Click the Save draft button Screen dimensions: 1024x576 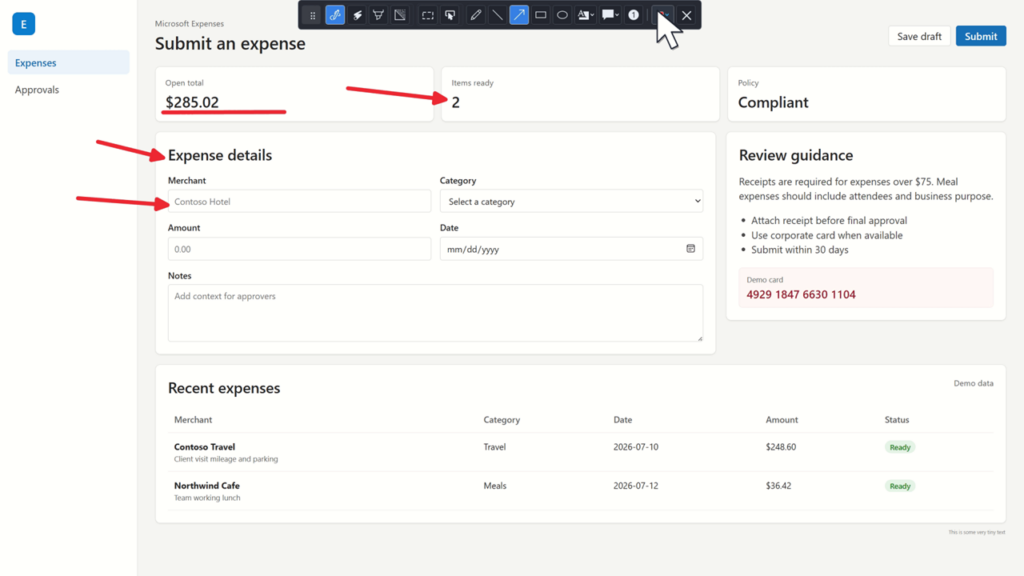point(919,36)
